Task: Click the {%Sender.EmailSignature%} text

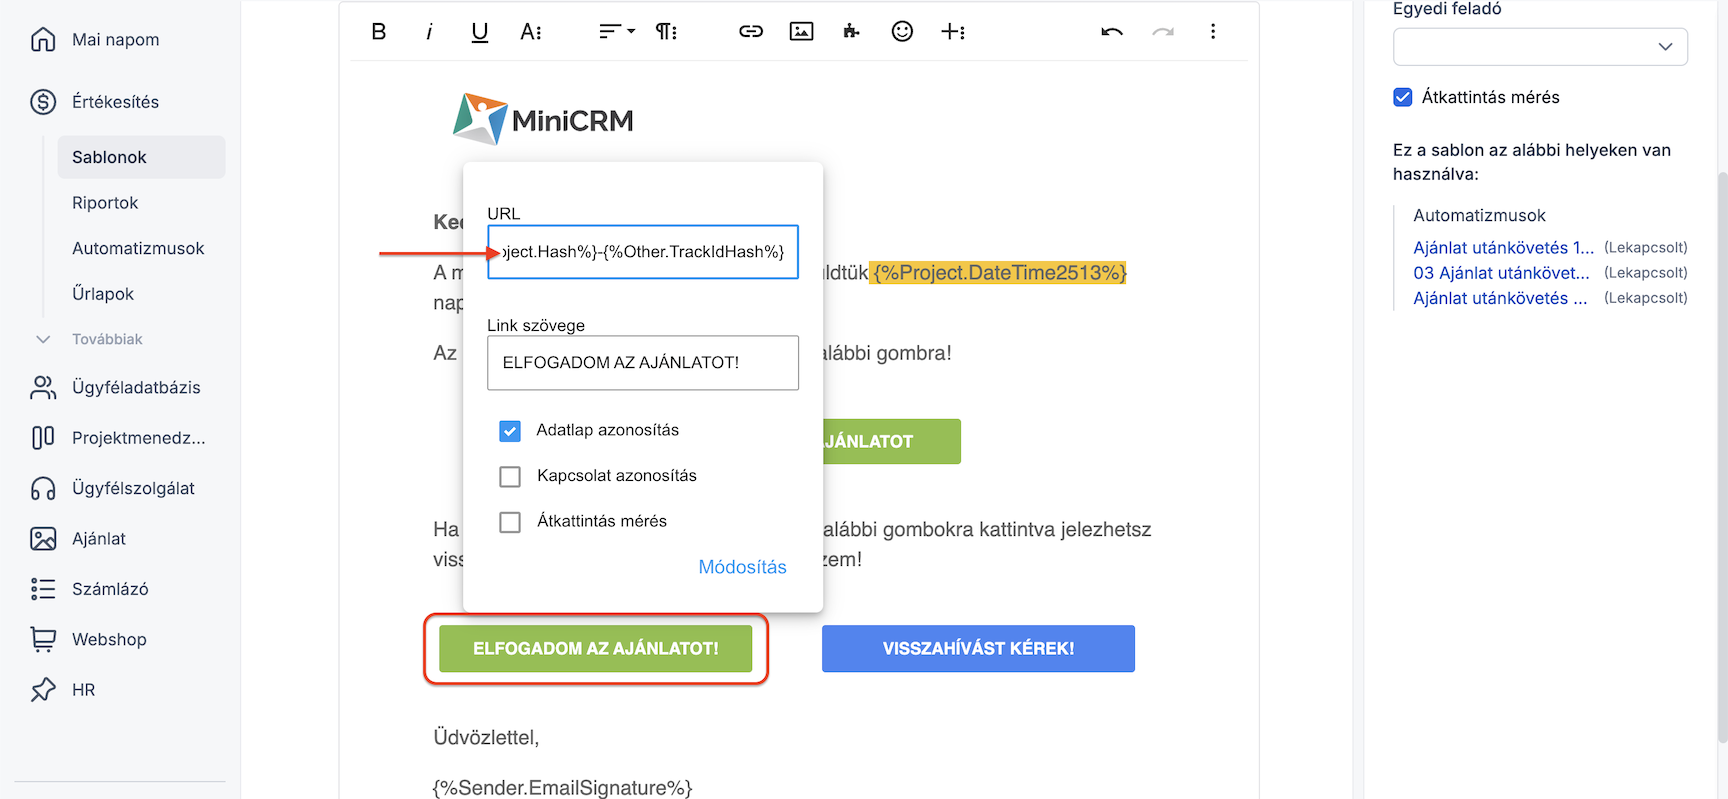Action: pos(562,788)
